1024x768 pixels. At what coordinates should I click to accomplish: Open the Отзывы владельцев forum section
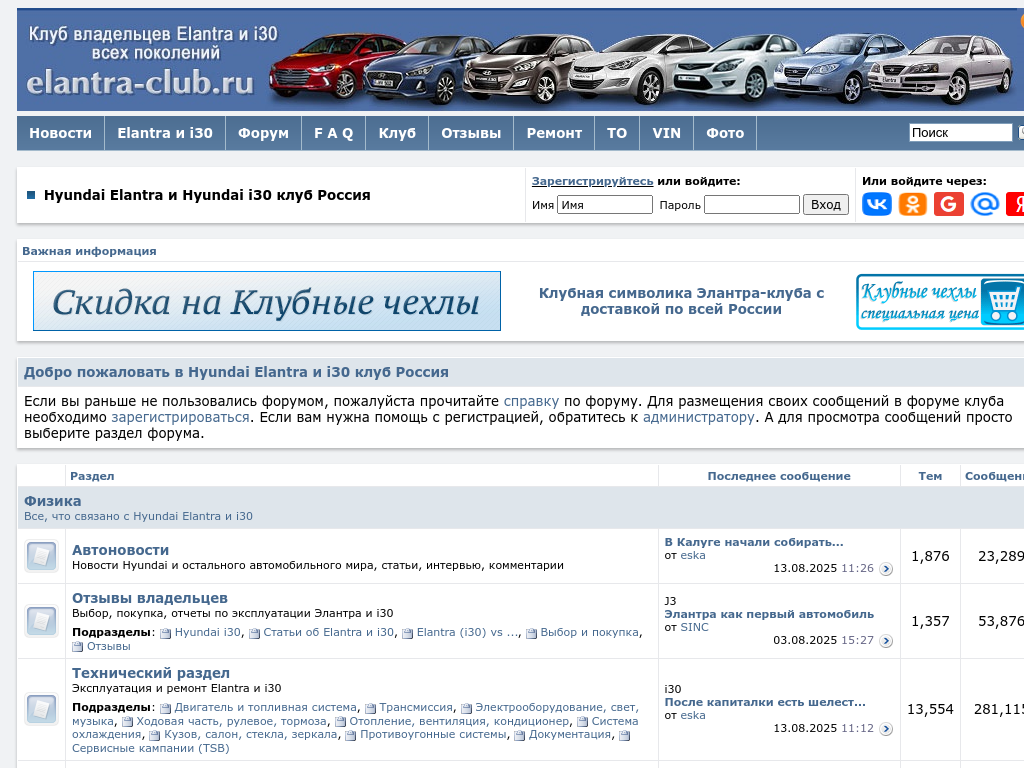pos(150,598)
